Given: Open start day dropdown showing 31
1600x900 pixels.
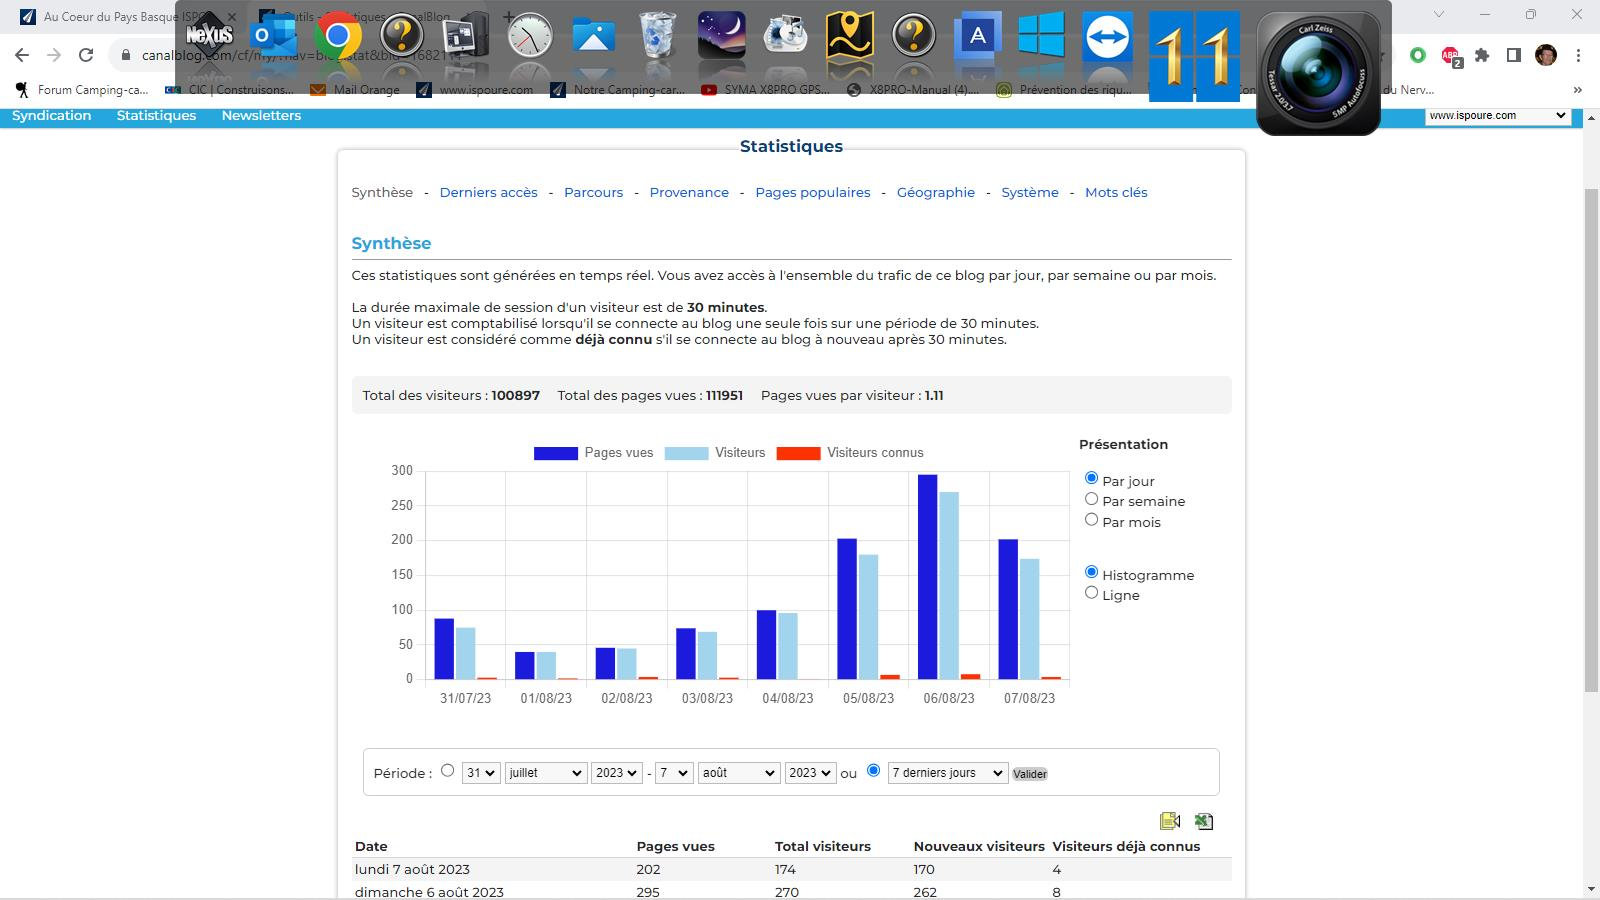Looking at the screenshot, I should tap(481, 773).
